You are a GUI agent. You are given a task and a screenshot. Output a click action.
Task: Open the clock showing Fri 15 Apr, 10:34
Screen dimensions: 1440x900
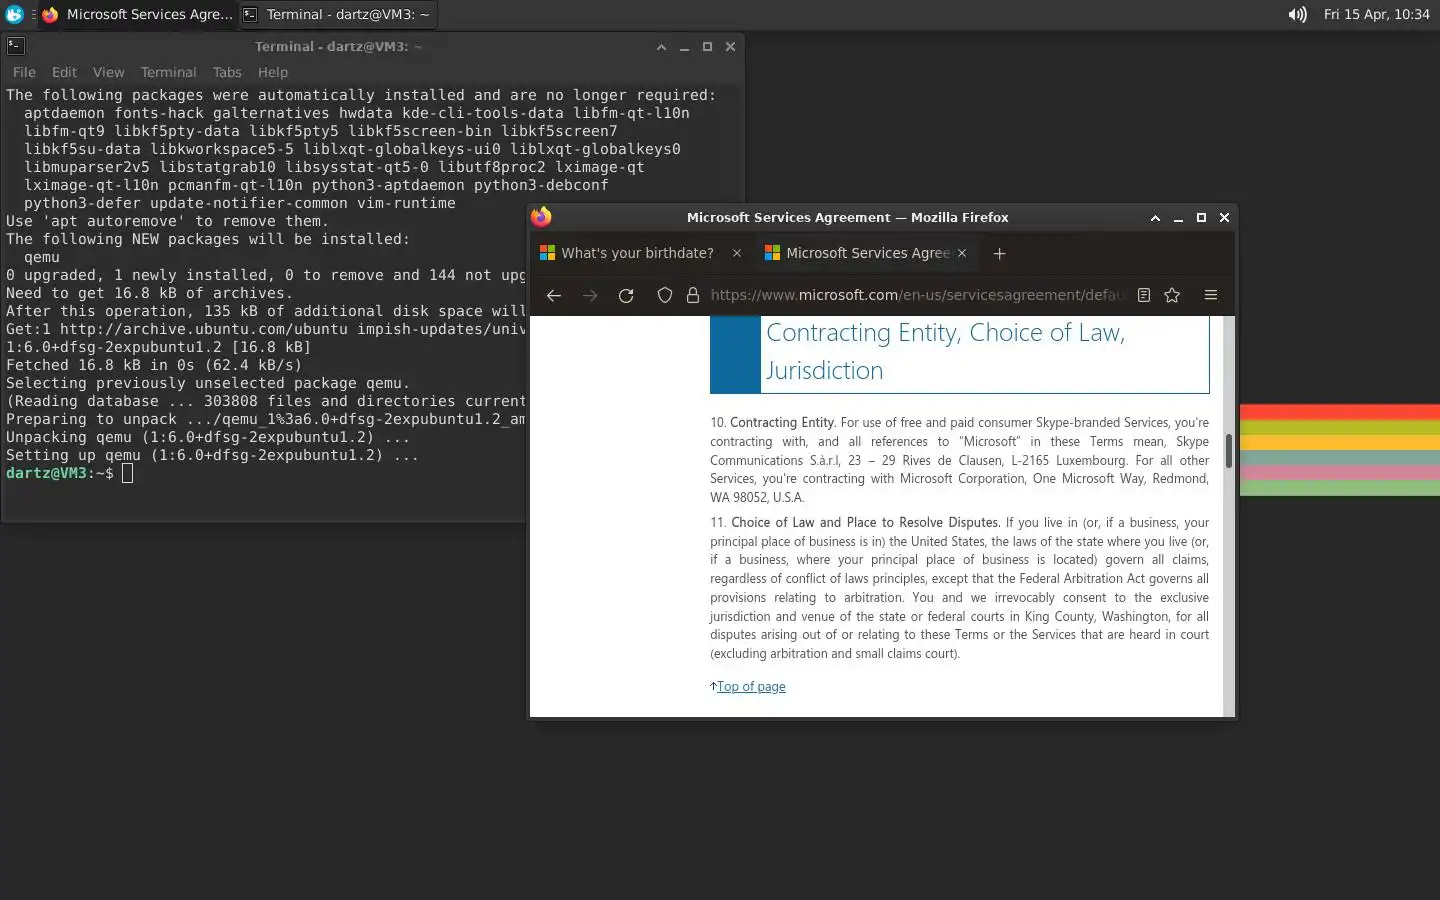(1376, 14)
